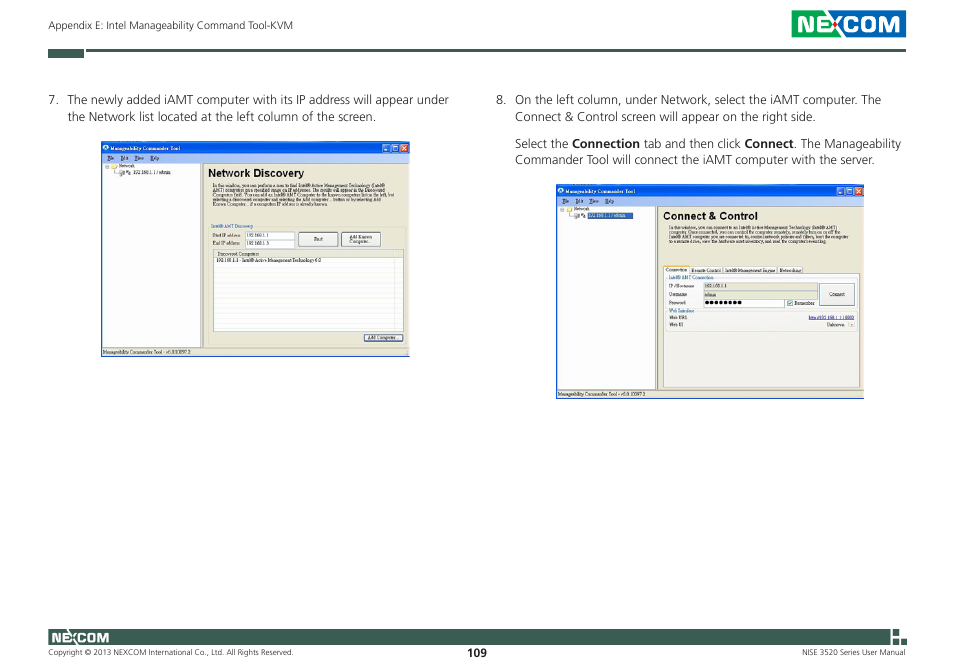This screenshot has height=672, width=954.
Task: Collapse Network tree node in Network Discovery window
Action: click(107, 166)
